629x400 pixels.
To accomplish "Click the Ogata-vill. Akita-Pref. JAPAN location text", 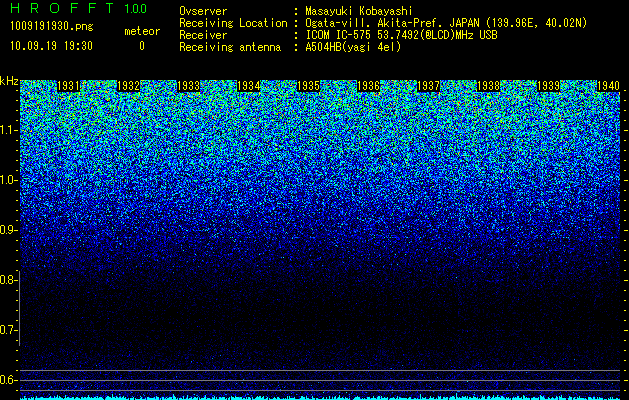I will [446, 23].
